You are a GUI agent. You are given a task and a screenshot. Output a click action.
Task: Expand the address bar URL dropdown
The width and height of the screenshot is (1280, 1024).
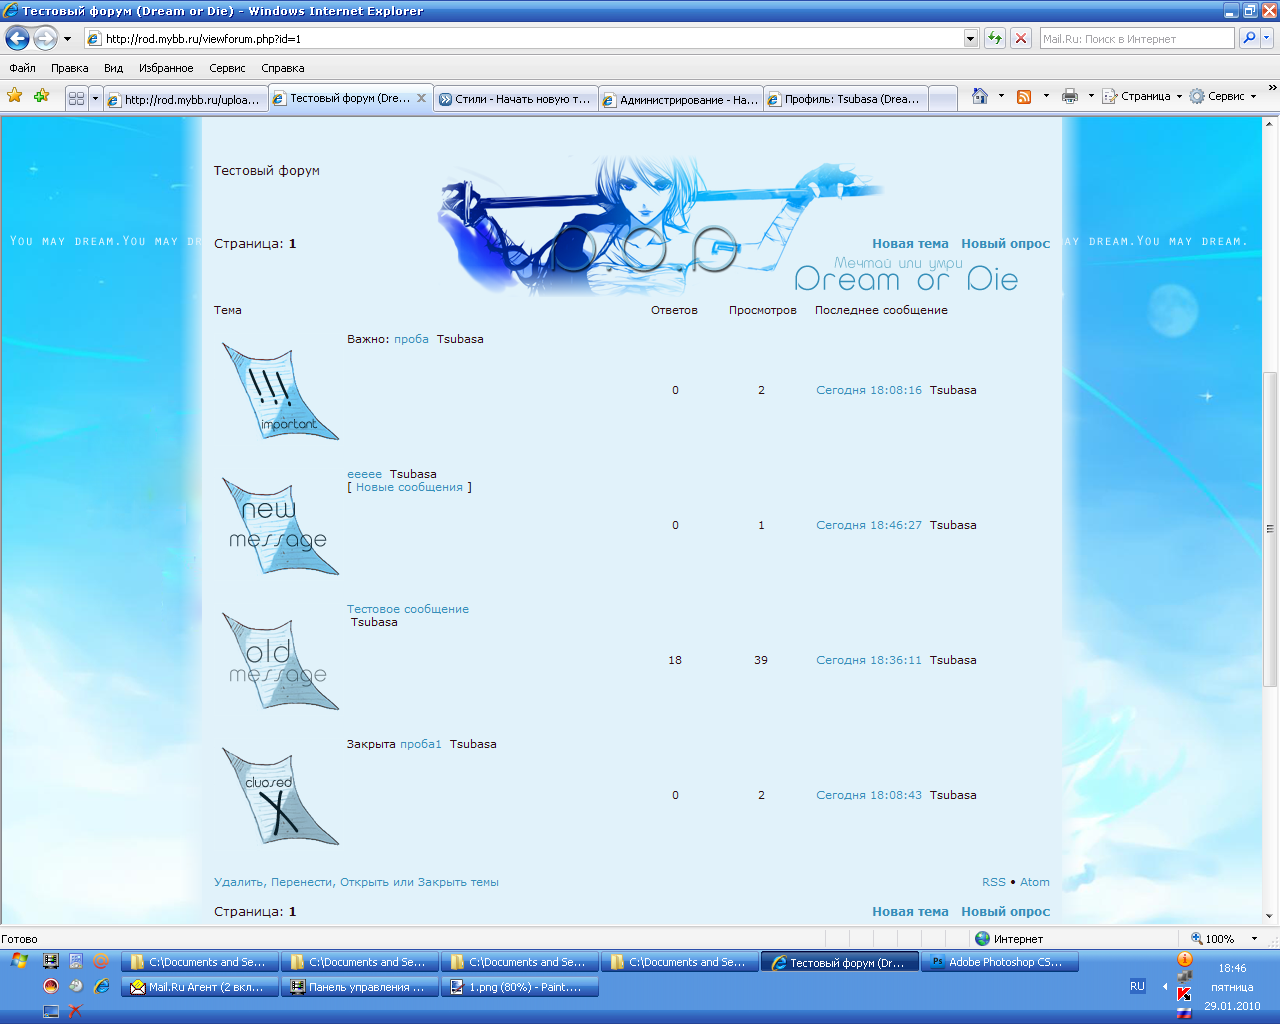tap(970, 39)
